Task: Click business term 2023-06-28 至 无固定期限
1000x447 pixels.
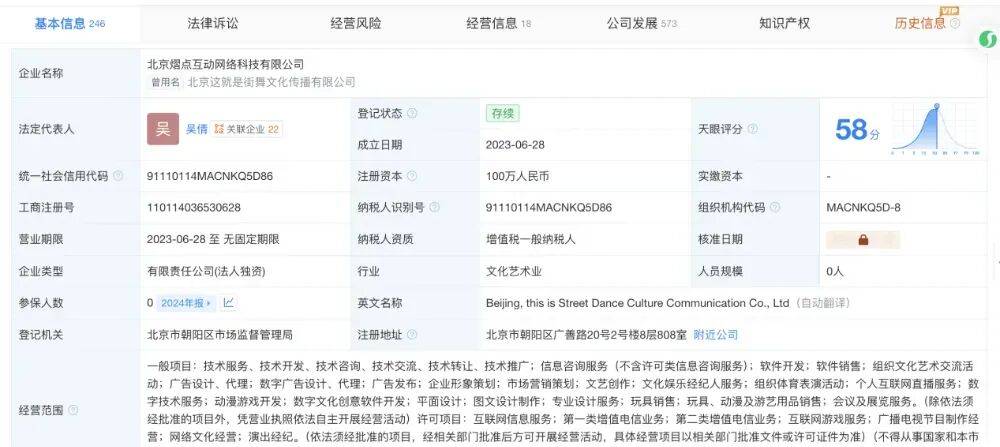Action: coord(213,239)
